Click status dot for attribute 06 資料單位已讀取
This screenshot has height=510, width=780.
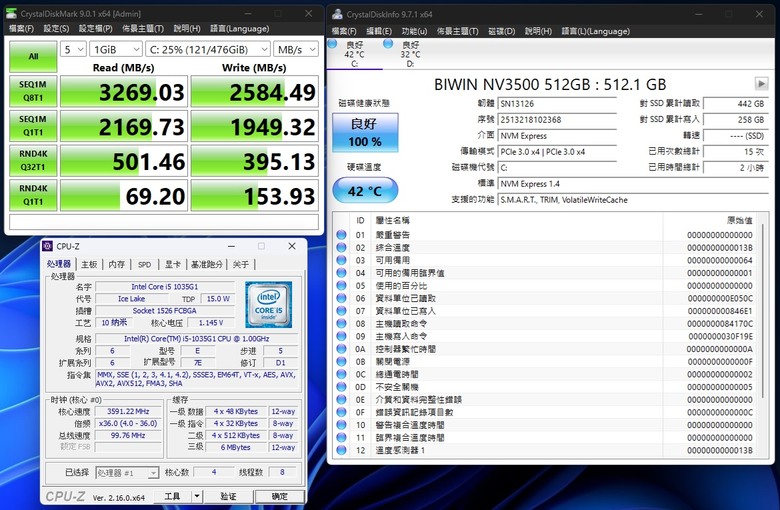[x=341, y=298]
